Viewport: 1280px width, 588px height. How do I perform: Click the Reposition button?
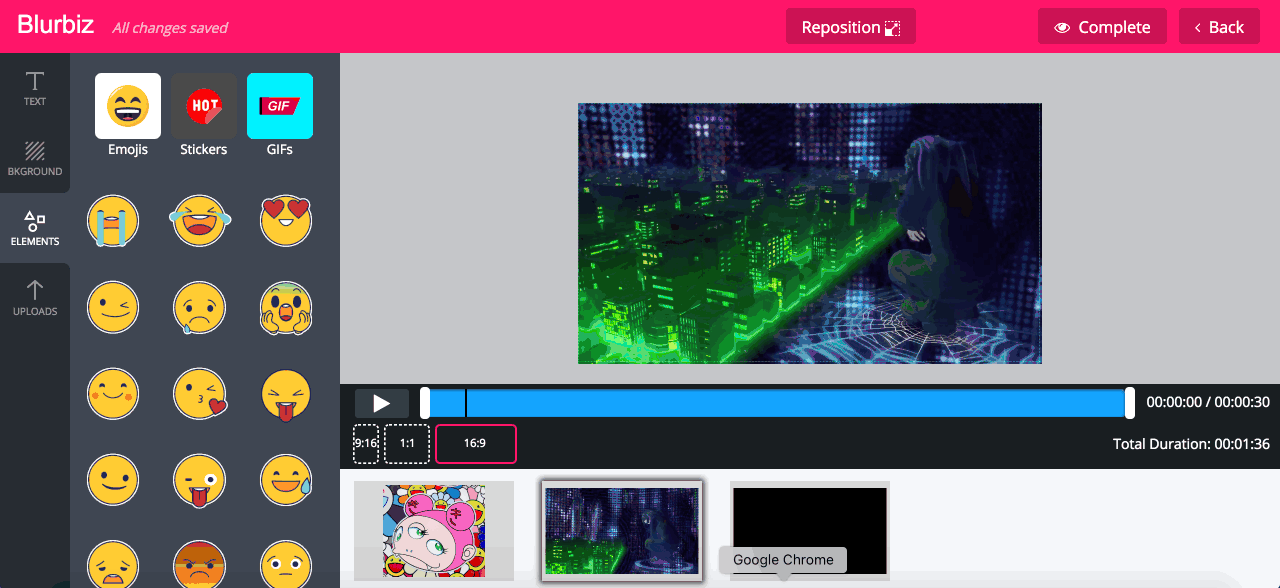point(851,27)
